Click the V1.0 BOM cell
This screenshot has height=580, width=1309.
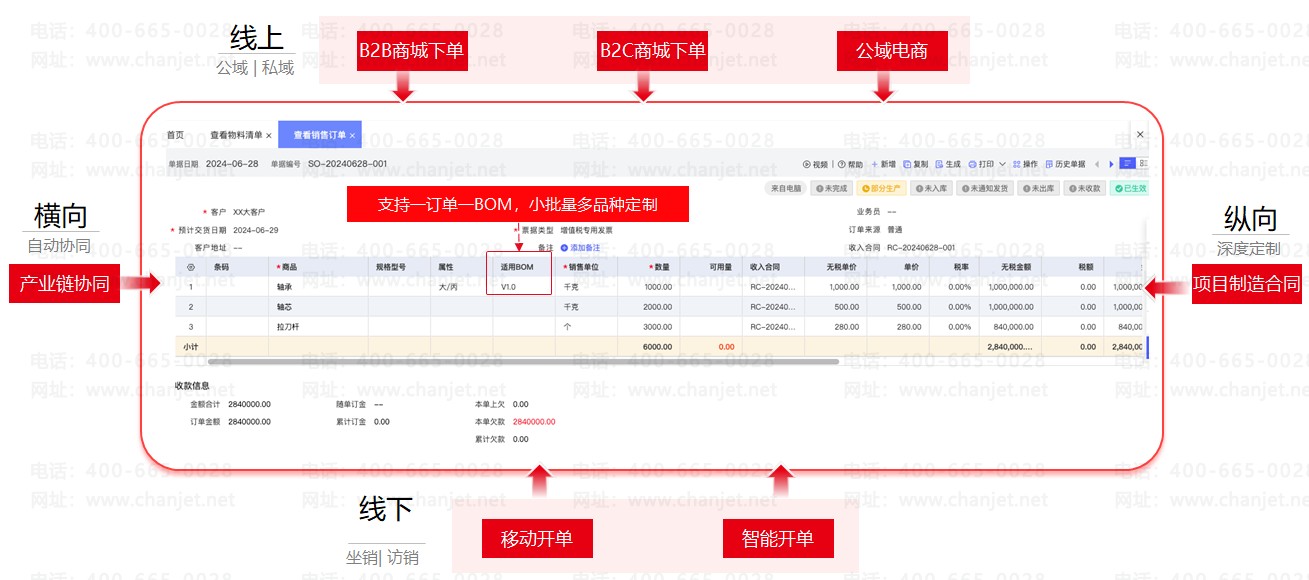(x=508, y=287)
